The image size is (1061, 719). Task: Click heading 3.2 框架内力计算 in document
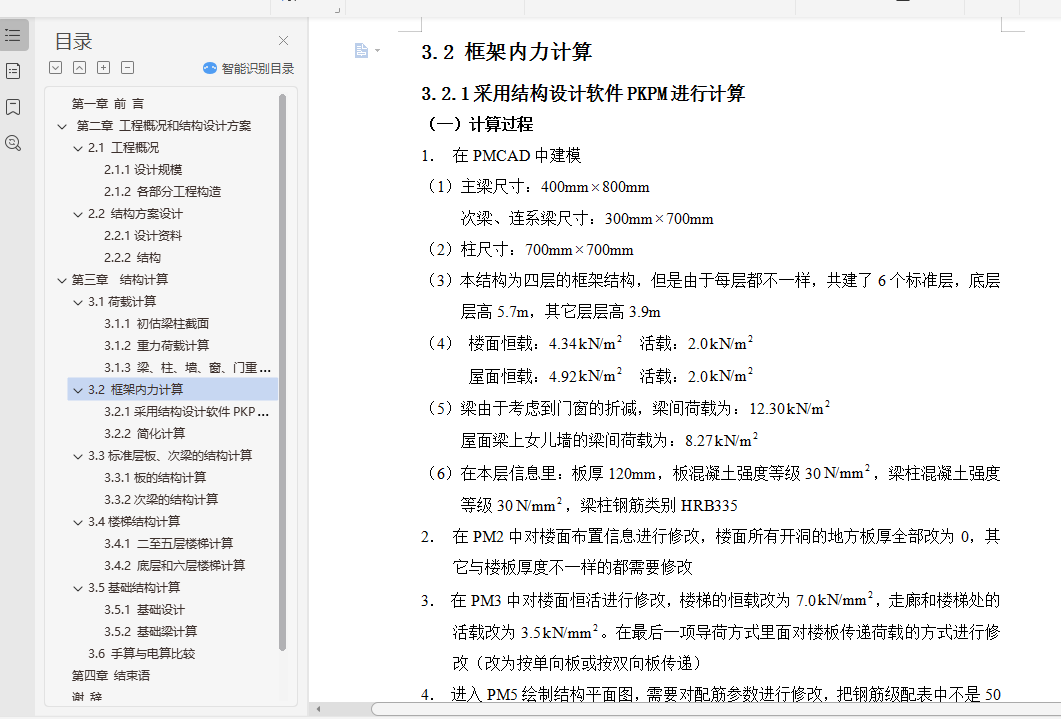coord(506,52)
